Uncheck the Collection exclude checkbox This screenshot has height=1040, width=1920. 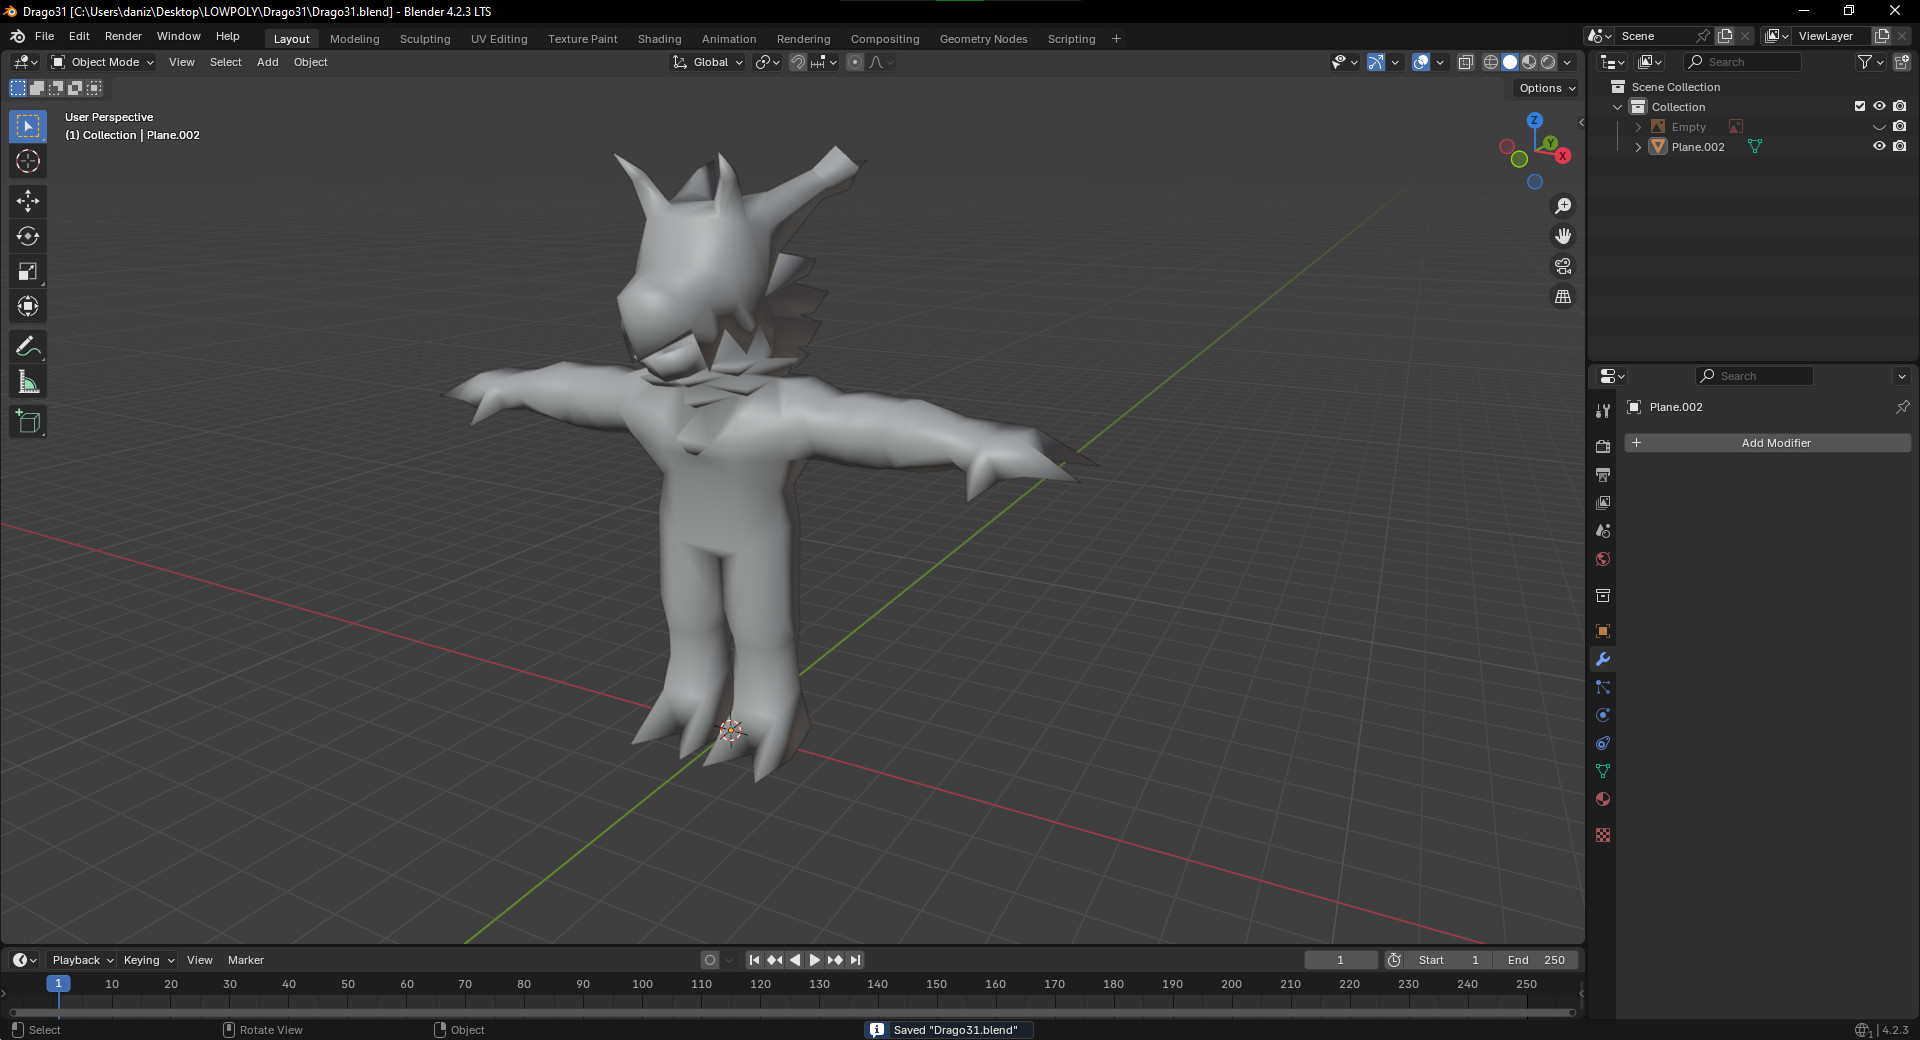tap(1860, 106)
